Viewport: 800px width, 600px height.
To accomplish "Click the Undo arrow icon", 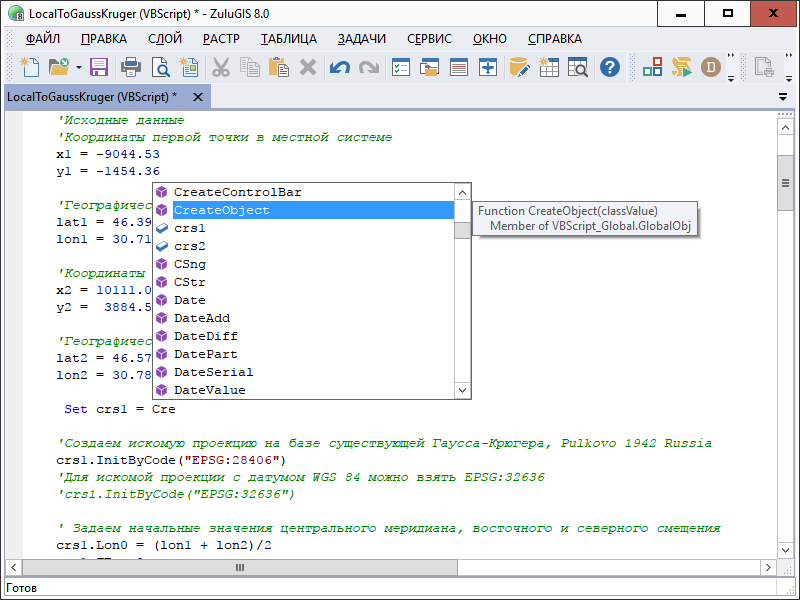I will point(340,67).
